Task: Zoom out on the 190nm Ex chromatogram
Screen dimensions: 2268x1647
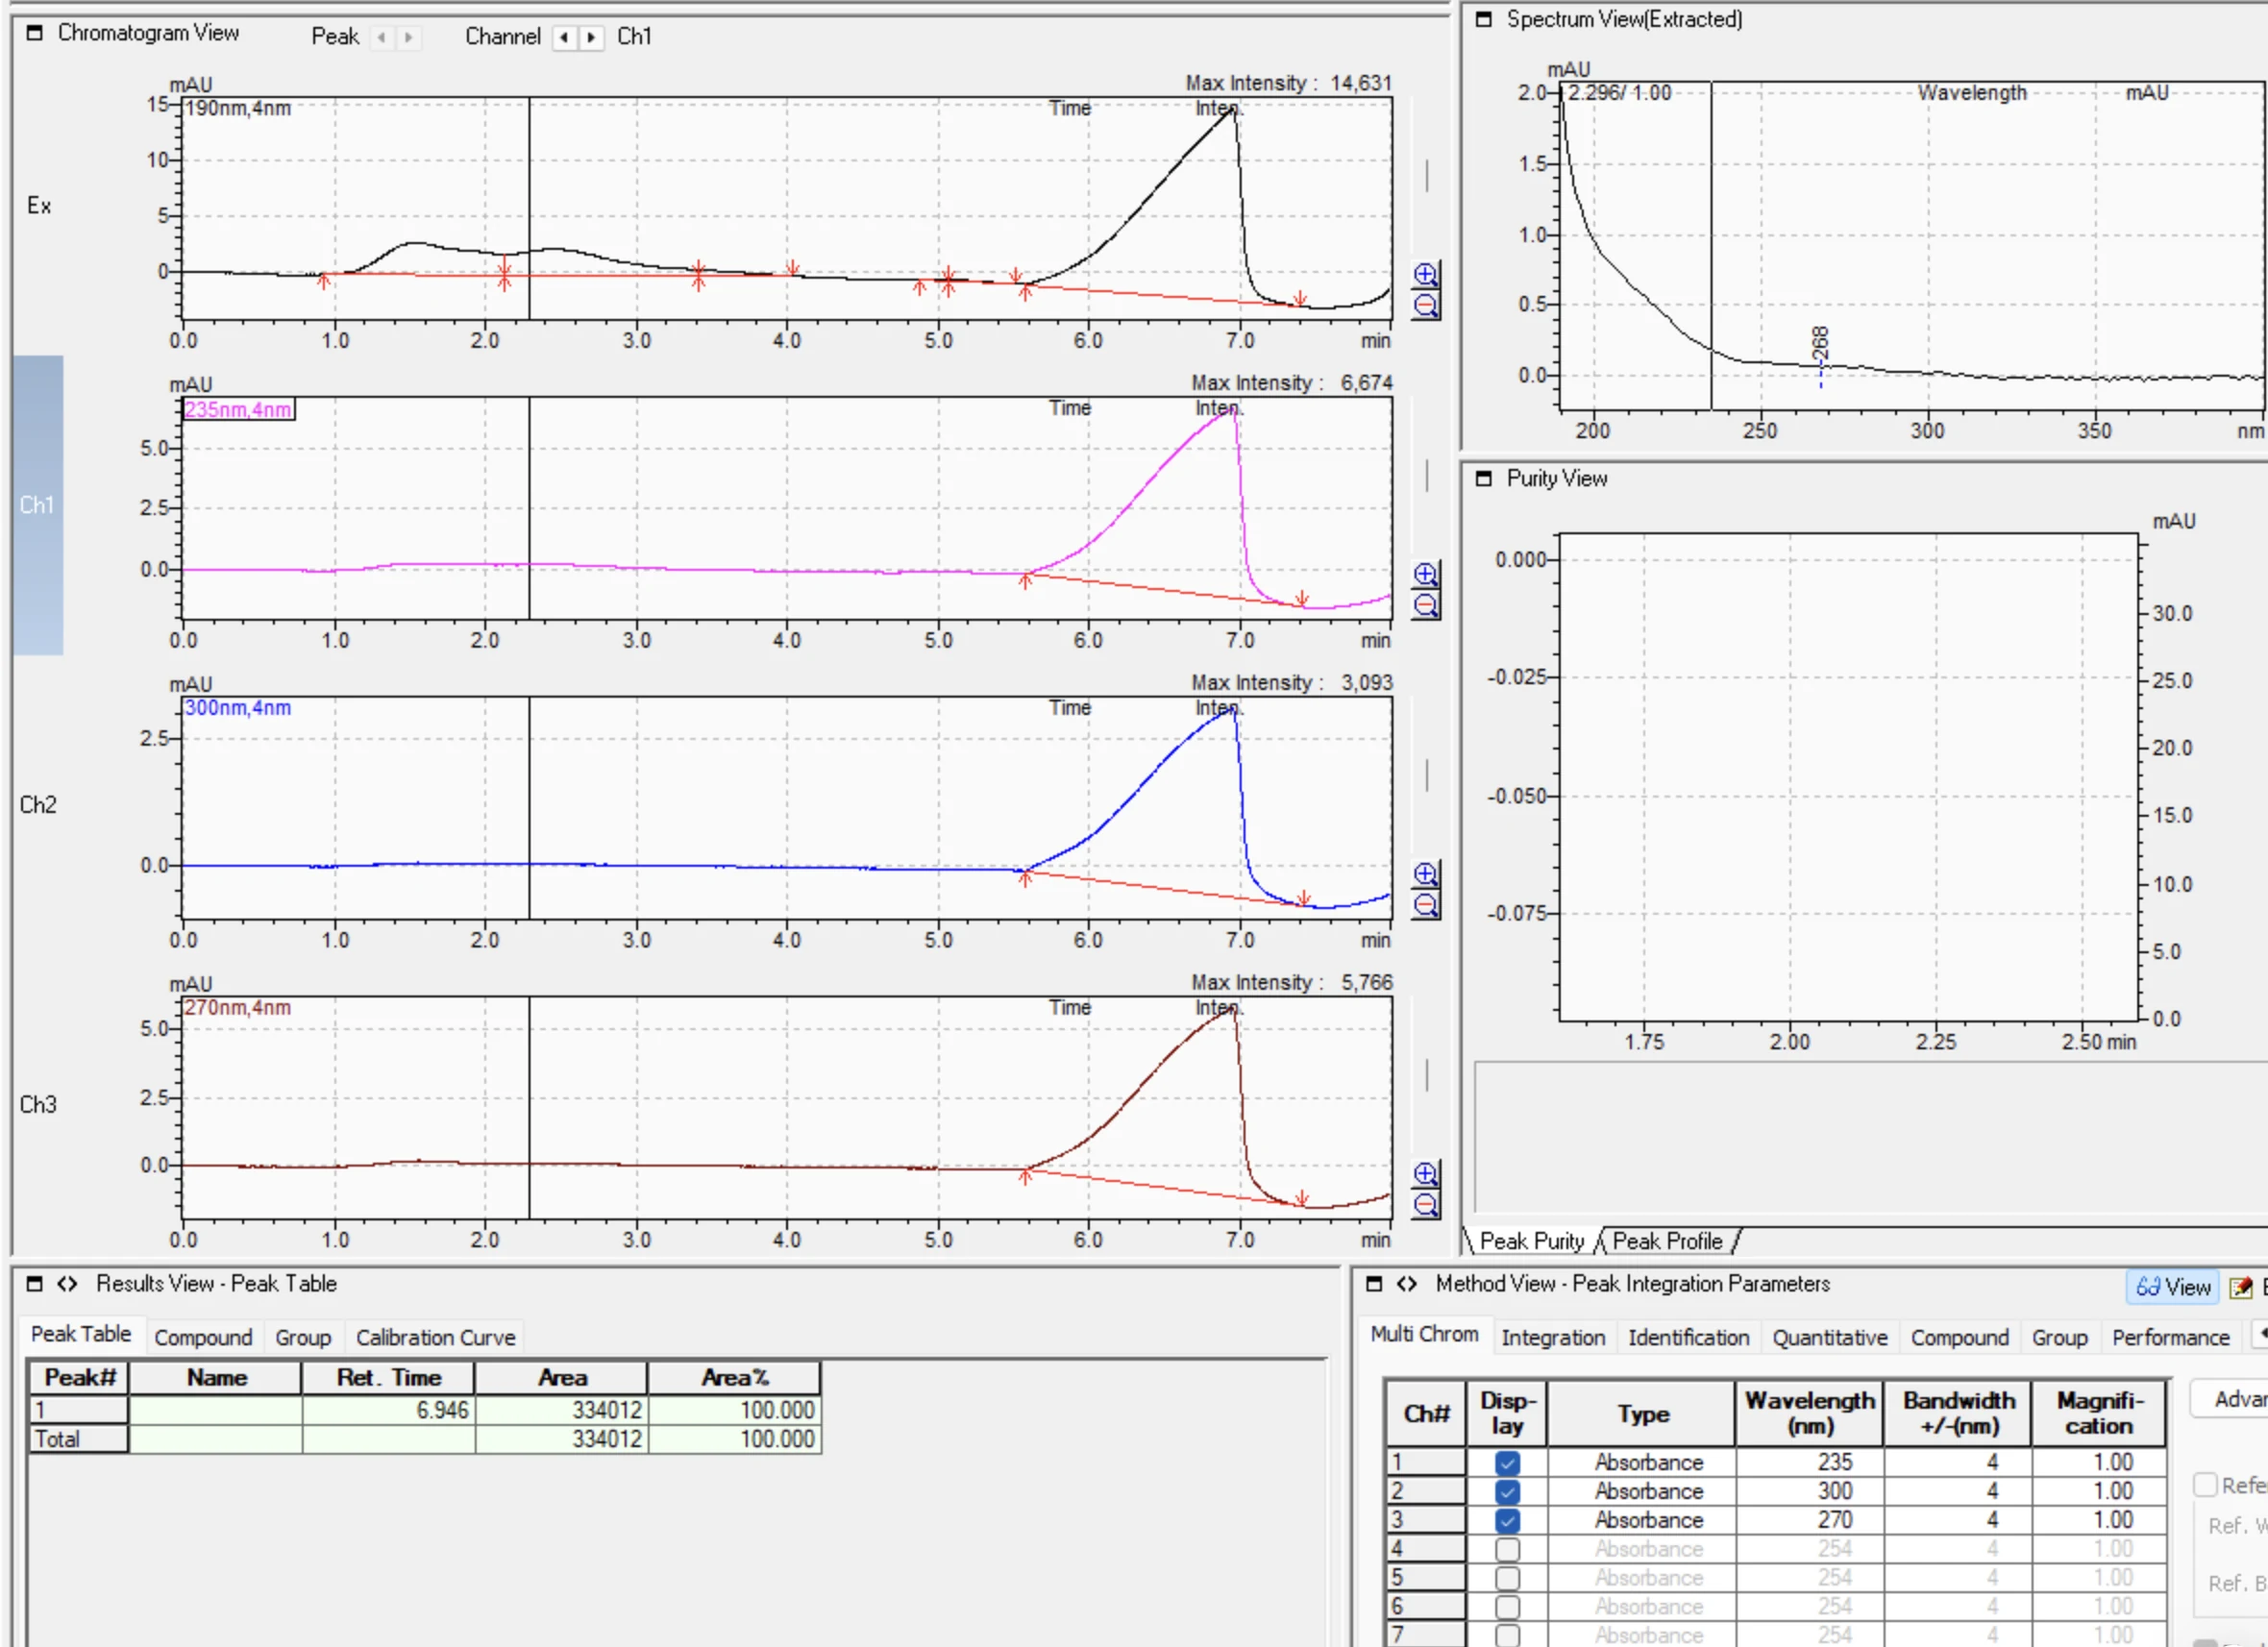Action: [1426, 305]
